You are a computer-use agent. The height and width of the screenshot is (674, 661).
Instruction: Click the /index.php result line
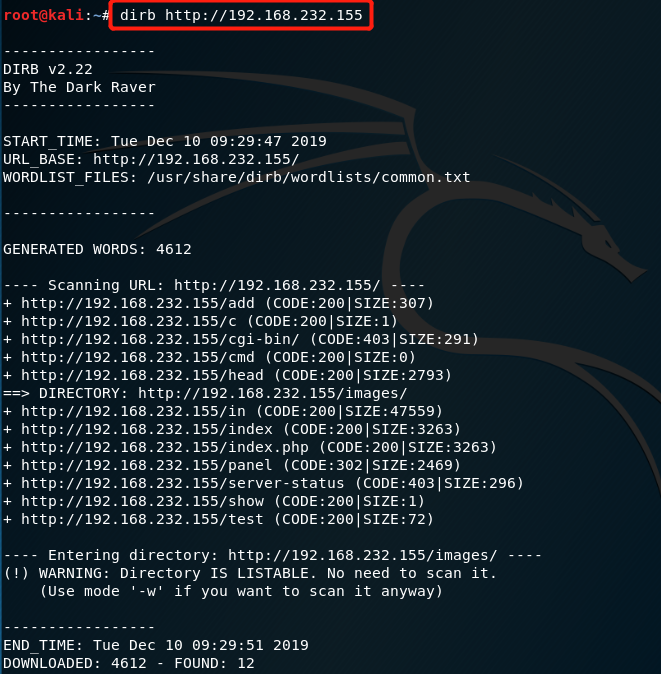click(250, 447)
